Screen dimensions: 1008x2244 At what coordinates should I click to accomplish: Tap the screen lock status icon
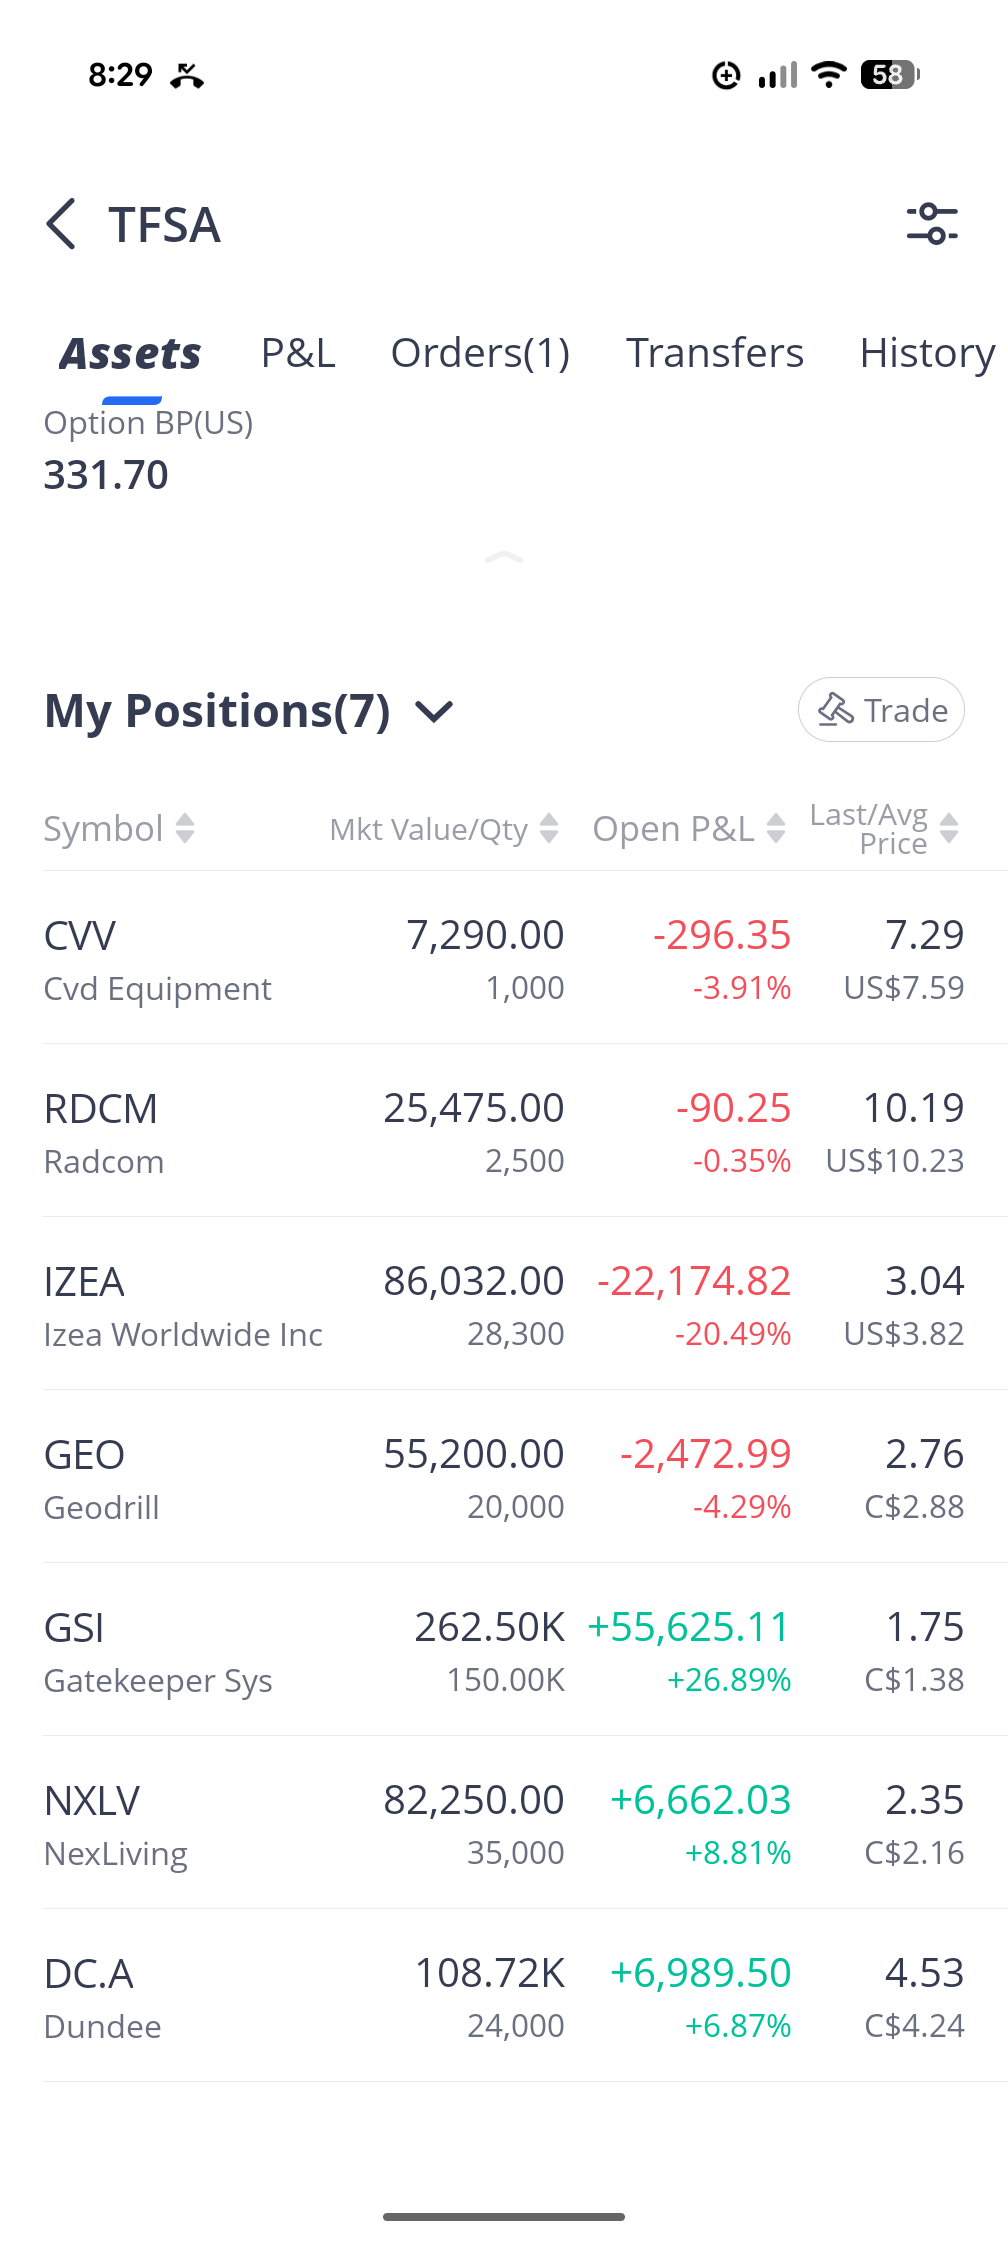pyautogui.click(x=726, y=75)
